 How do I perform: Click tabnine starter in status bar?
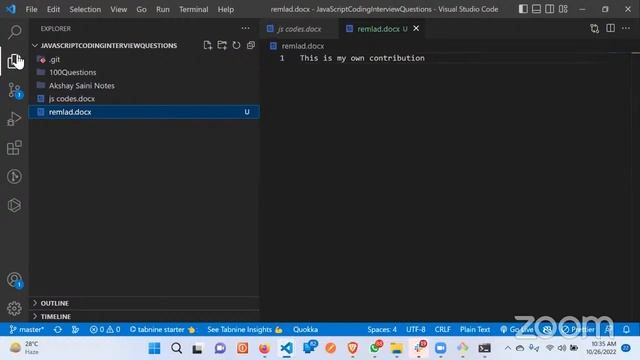click(x=162, y=329)
